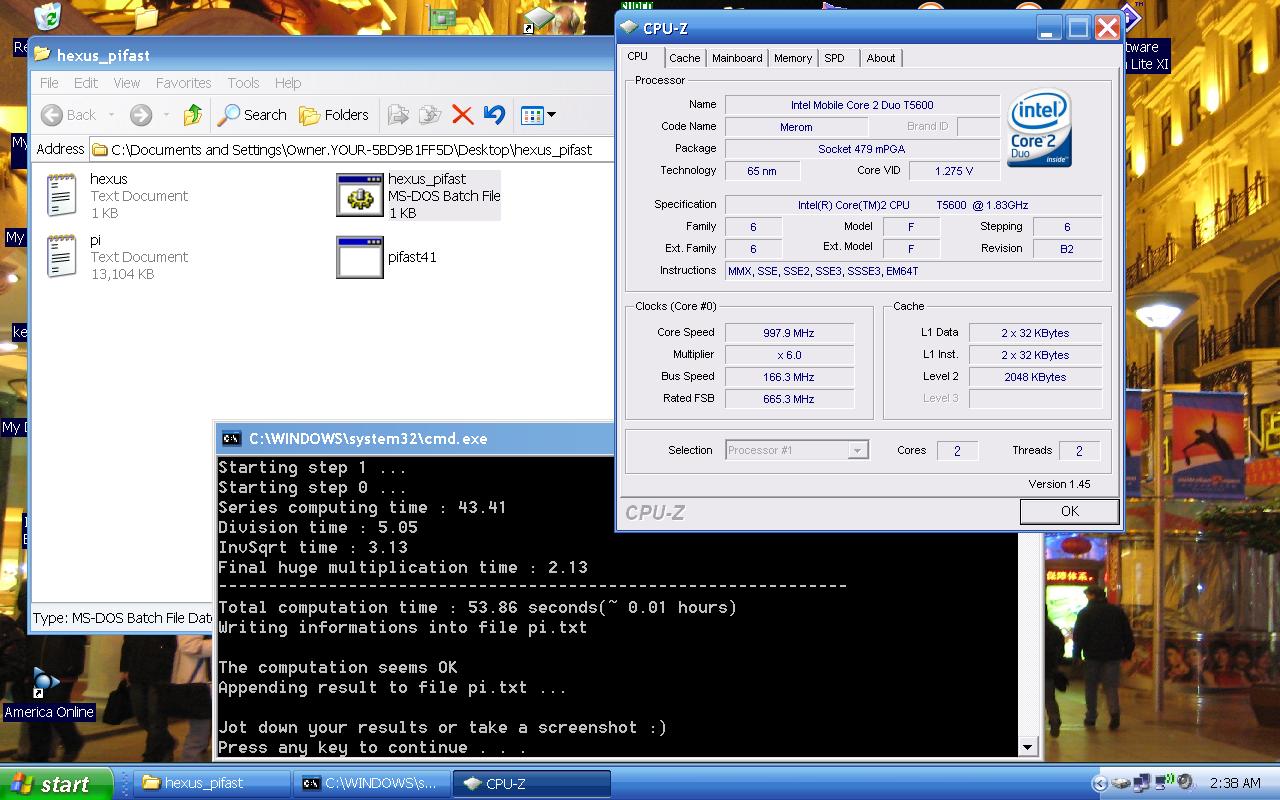Click the OK button in CPU-Z
Screen dimensions: 1280x800
click(1069, 511)
